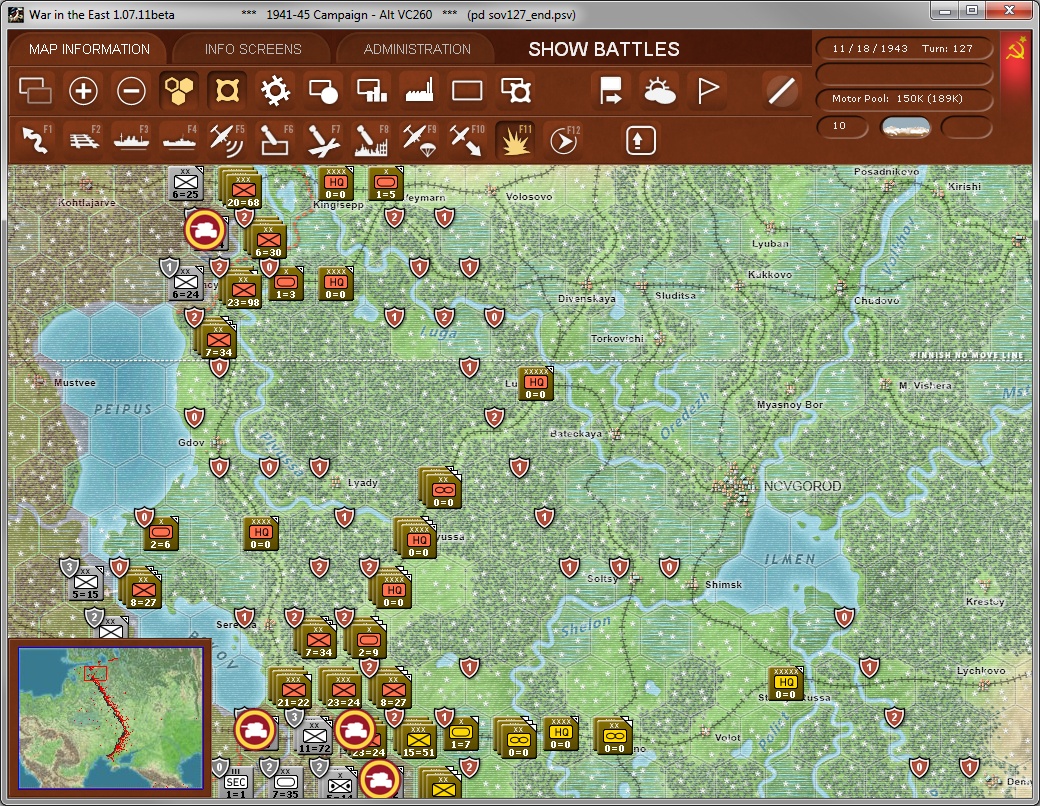Toggle the hex grid overlay button
The width and height of the screenshot is (1040, 806).
(179, 91)
